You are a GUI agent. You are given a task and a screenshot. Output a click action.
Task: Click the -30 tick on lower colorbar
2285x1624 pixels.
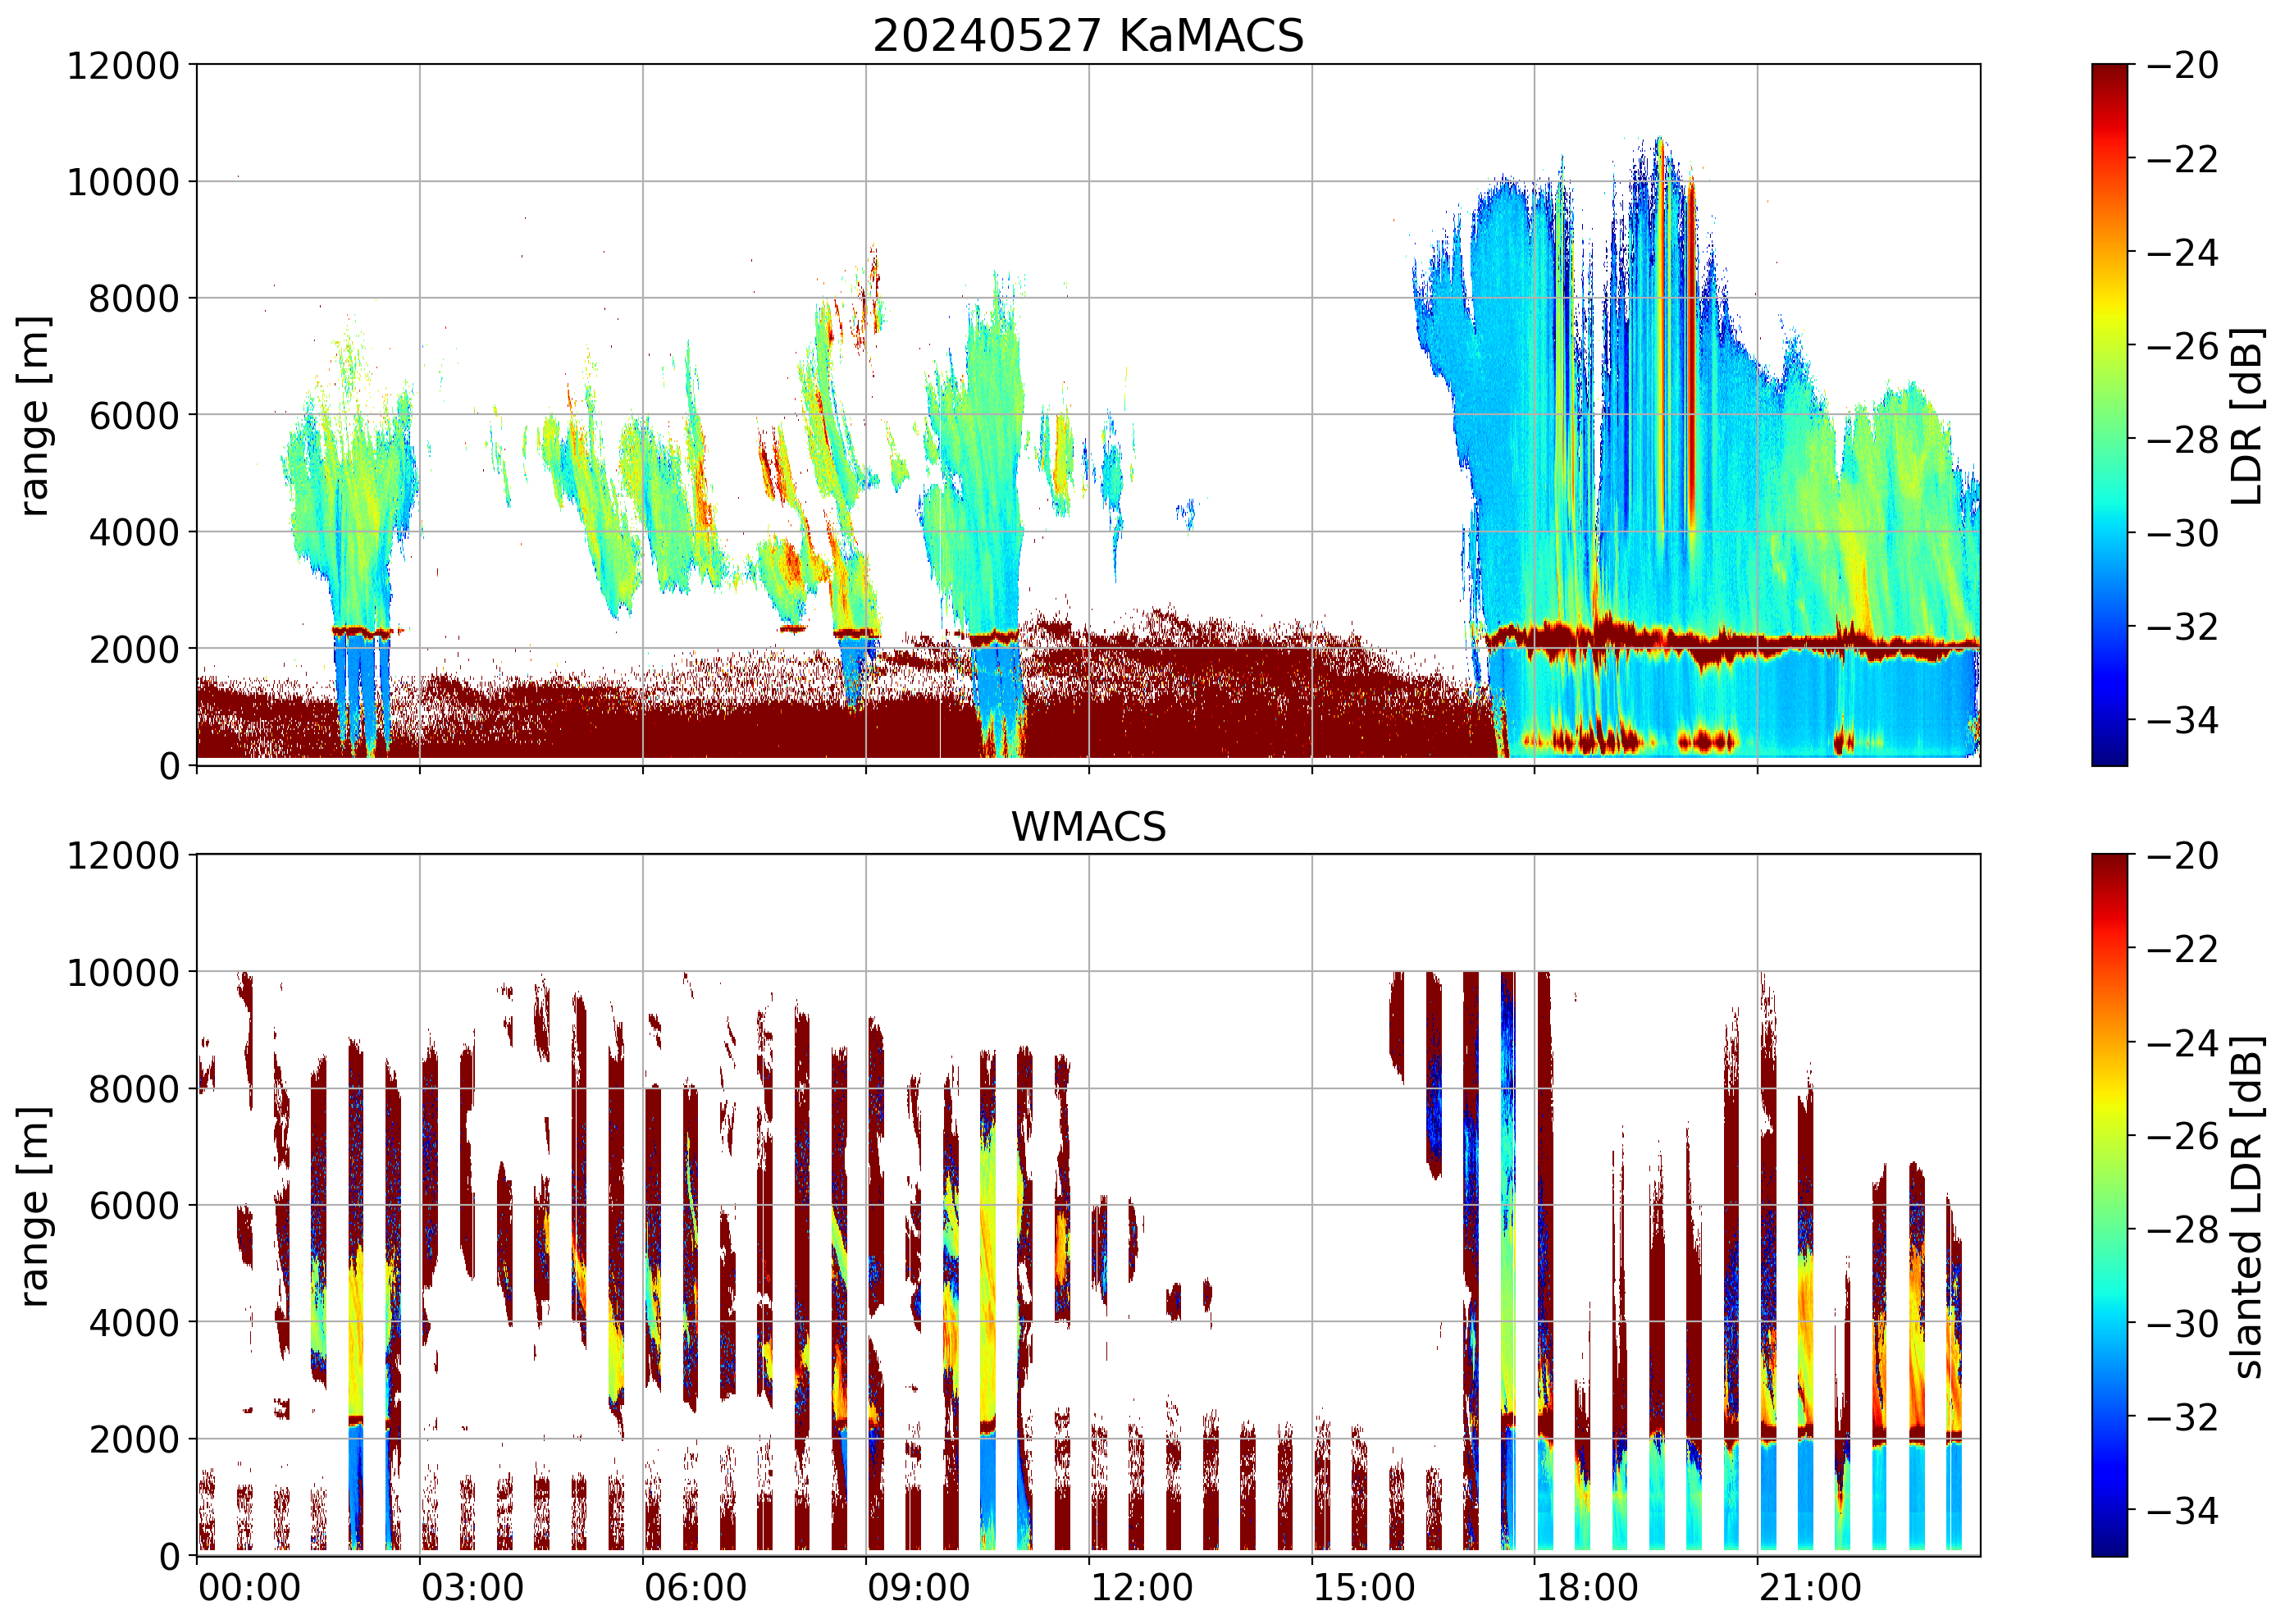[x=2183, y=1324]
